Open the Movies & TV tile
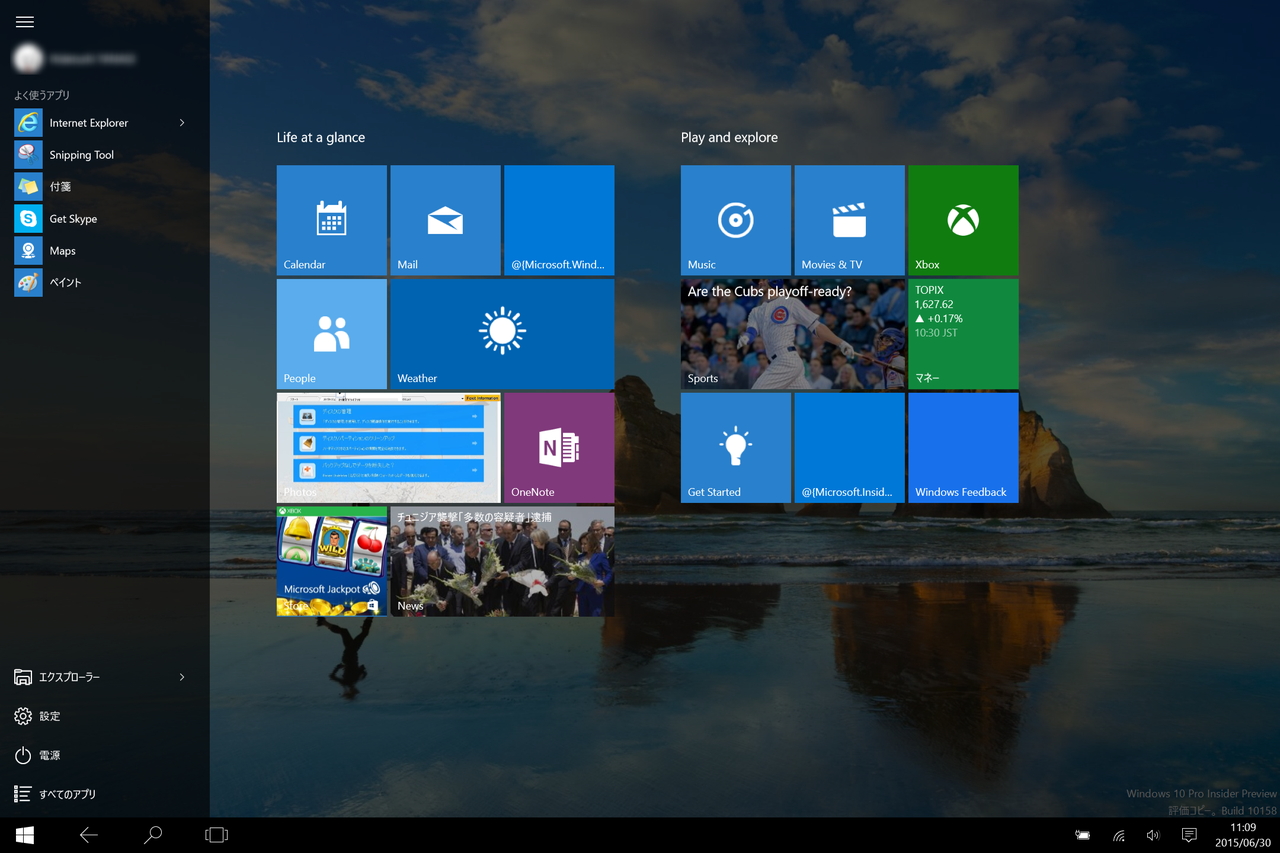The width and height of the screenshot is (1280, 853). (849, 220)
